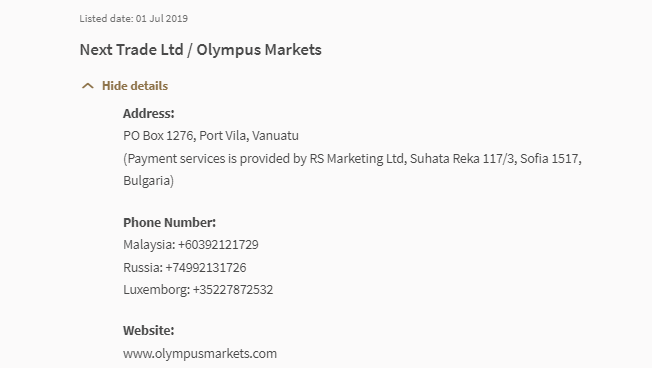This screenshot has width=652, height=368.
Task: Click the Russia phone number +74992131726
Action: (206, 267)
